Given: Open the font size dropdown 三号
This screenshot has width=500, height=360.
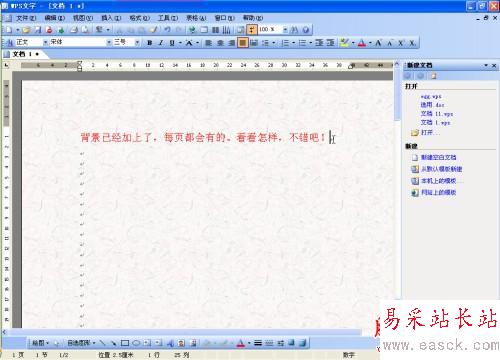Looking at the screenshot, I should (x=137, y=42).
